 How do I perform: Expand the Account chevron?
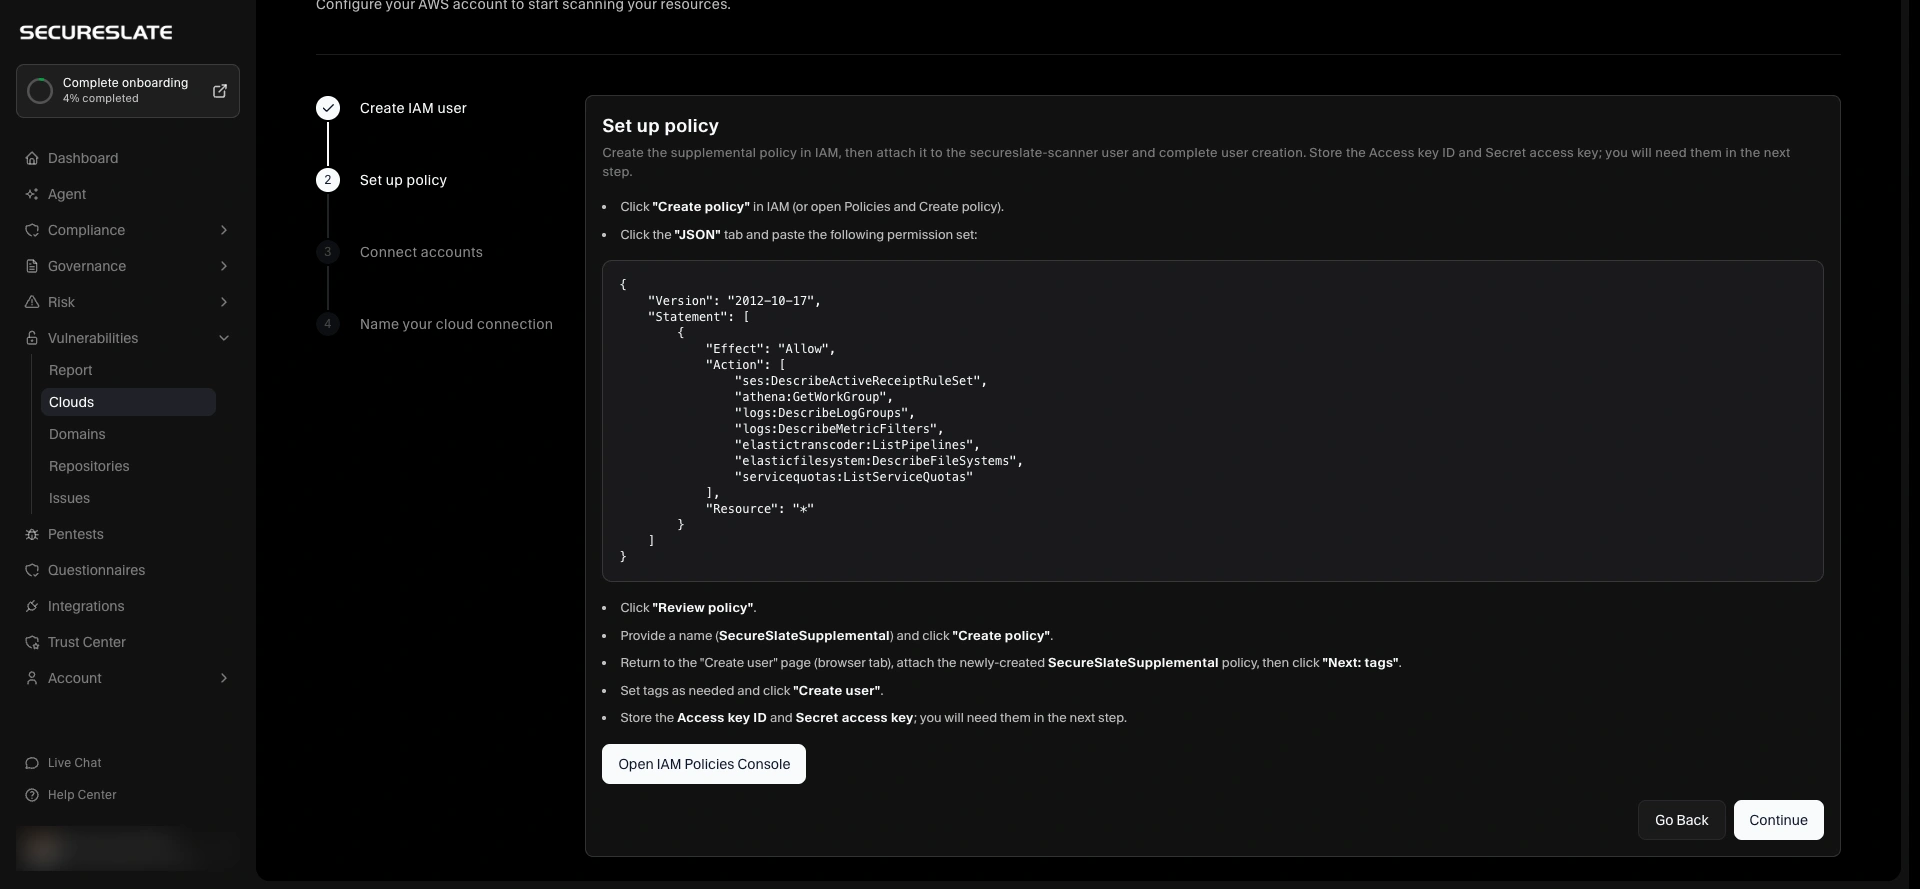224,678
